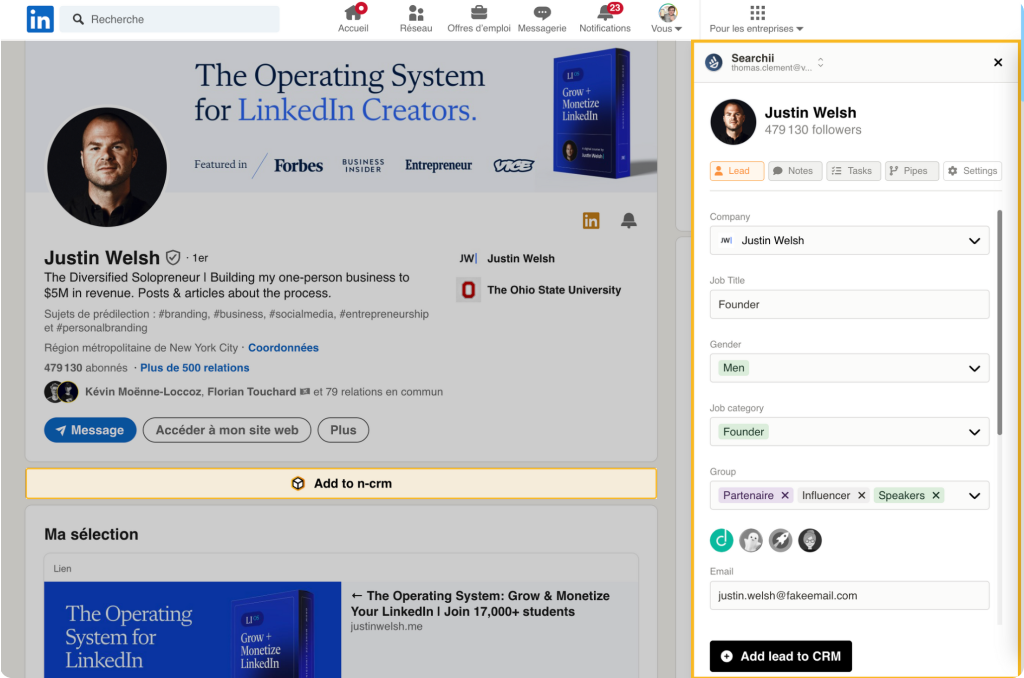Viewport: 1024px width, 678px height.
Task: Open The Ohio State University link
Action: (x=554, y=290)
